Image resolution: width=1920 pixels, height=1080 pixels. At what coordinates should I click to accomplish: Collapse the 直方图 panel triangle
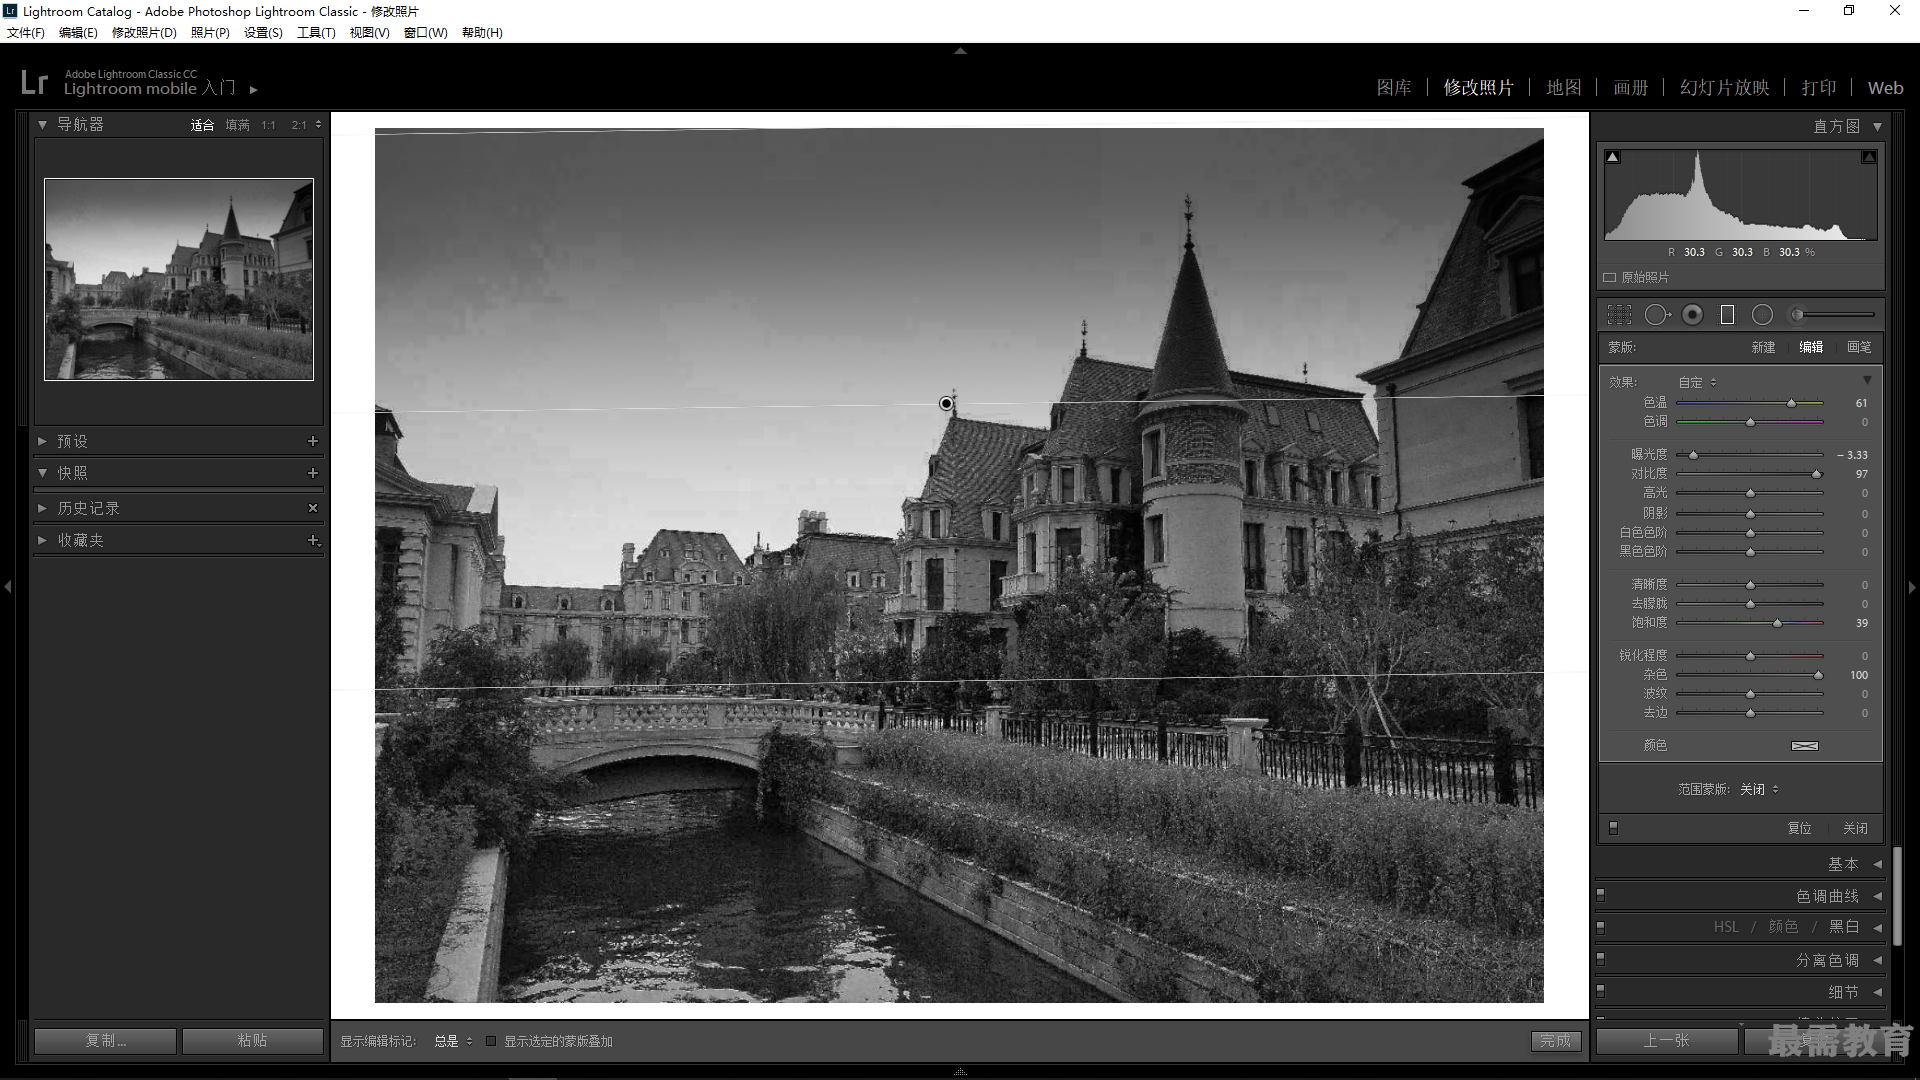tap(1877, 127)
